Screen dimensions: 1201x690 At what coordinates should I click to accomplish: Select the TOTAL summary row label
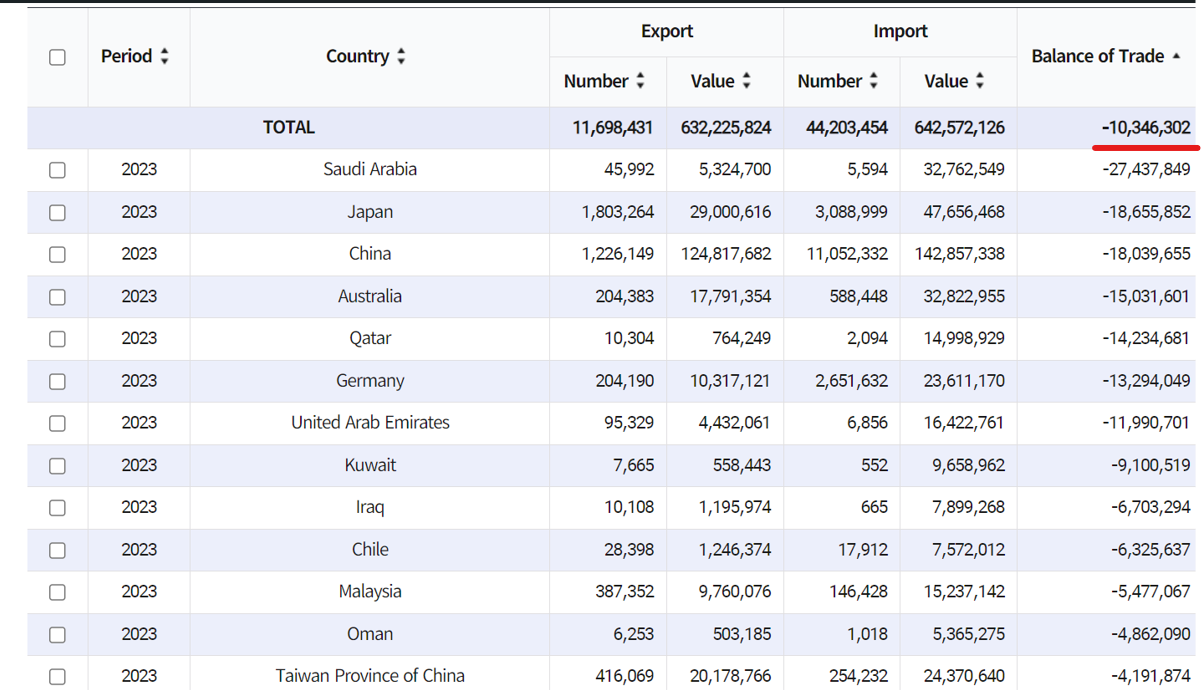tap(288, 128)
